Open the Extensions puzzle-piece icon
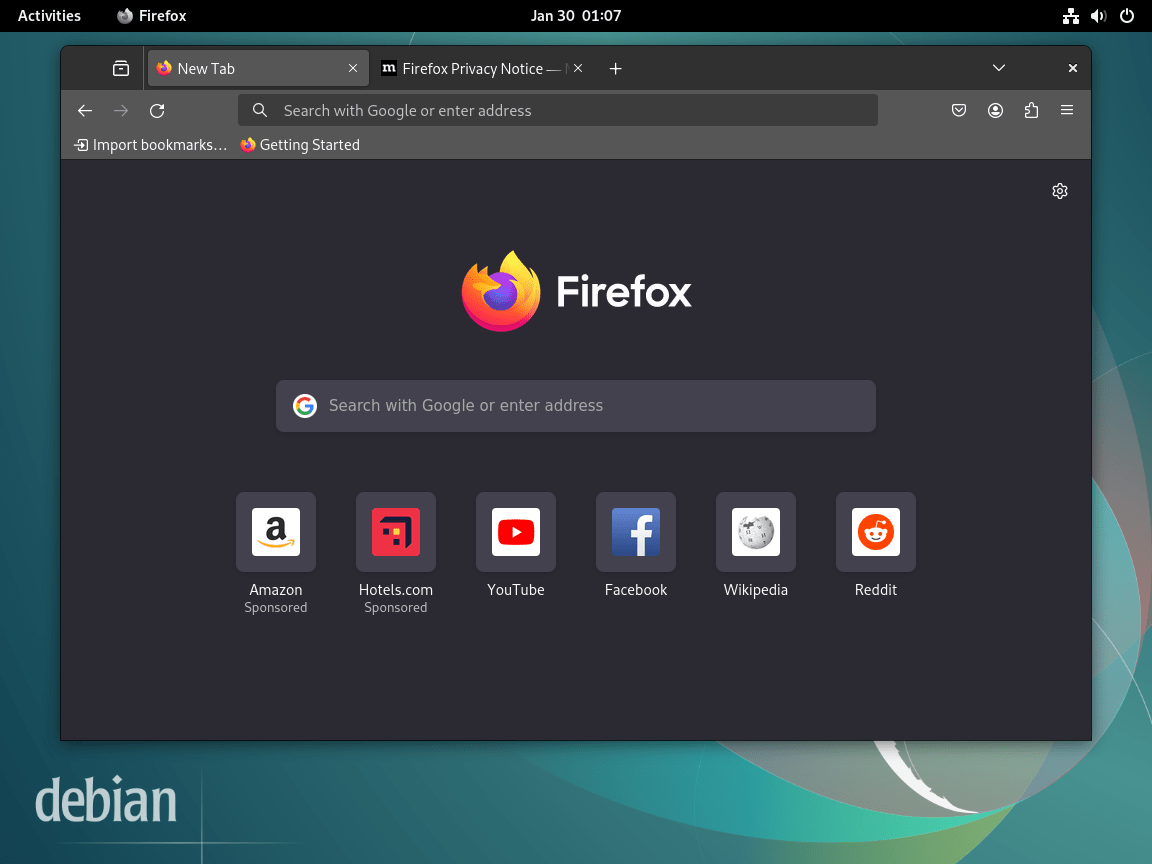This screenshot has height=864, width=1152. tap(1031, 110)
